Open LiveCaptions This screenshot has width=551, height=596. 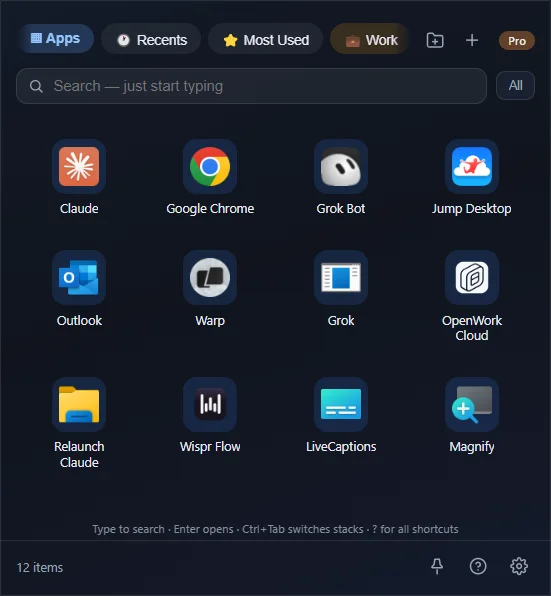[x=341, y=404]
